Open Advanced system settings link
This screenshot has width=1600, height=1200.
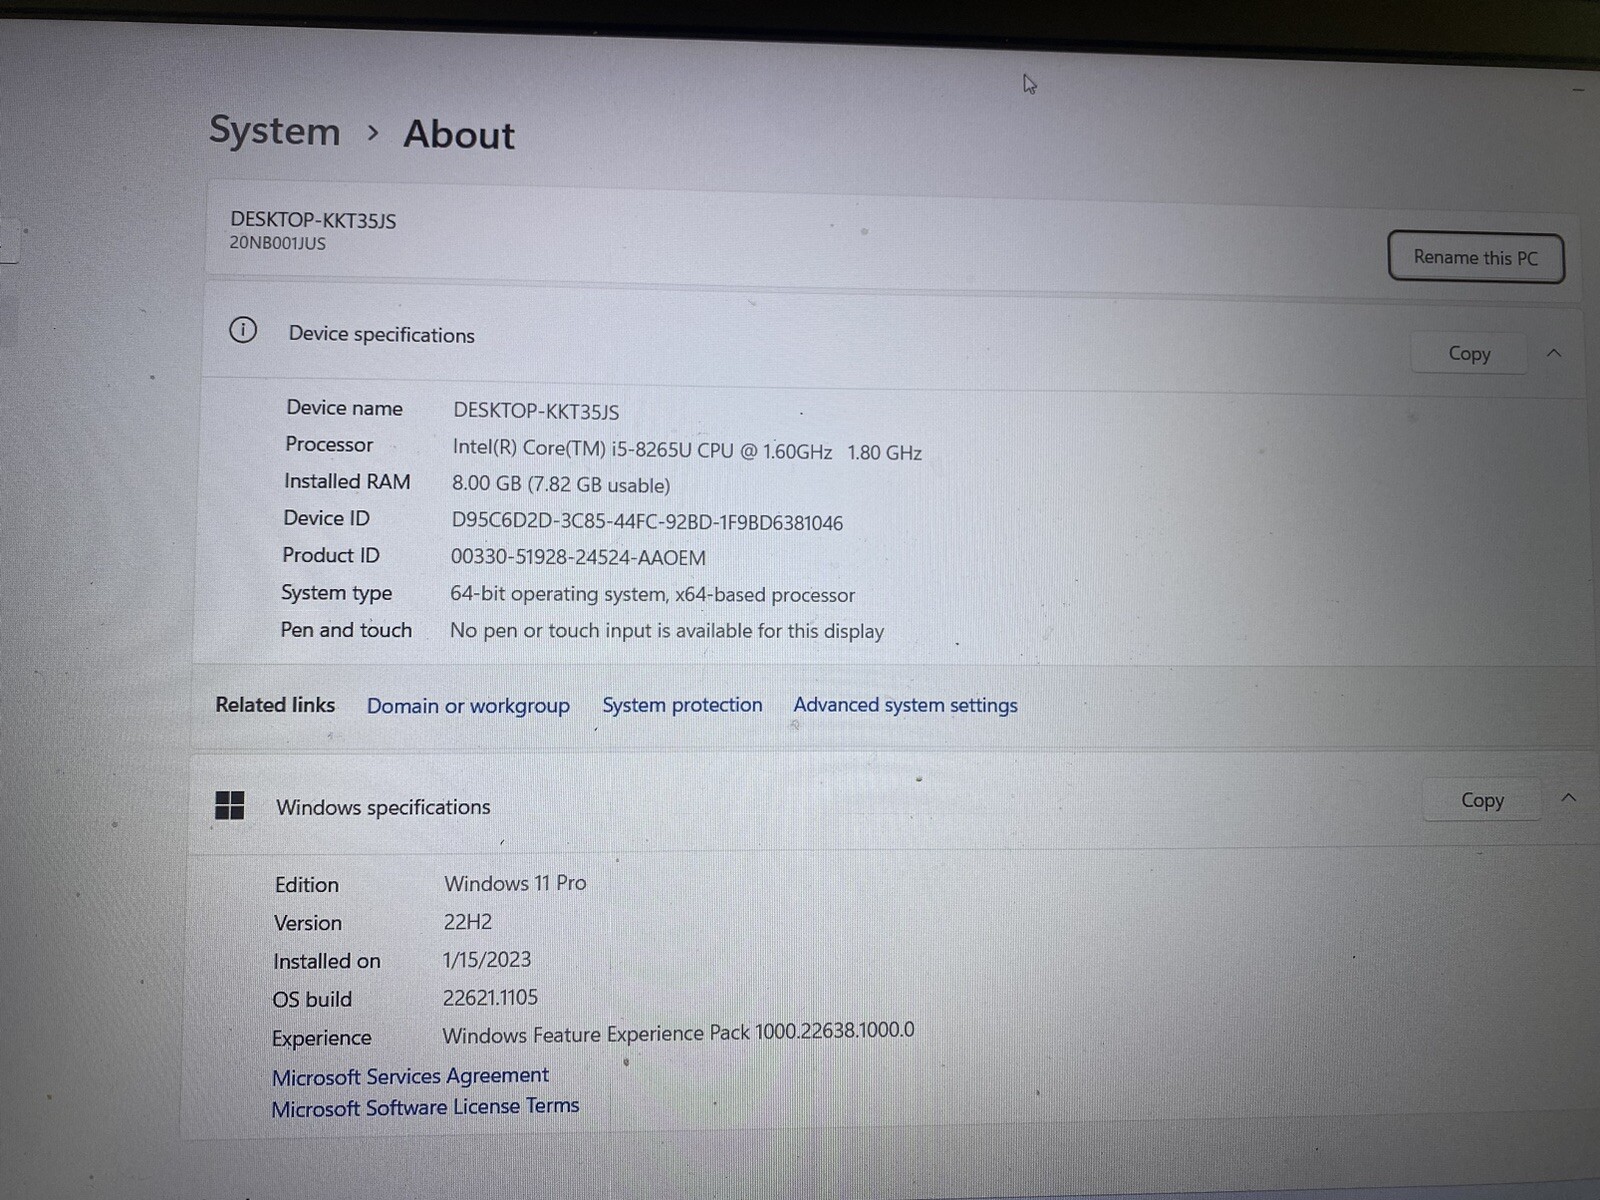905,705
